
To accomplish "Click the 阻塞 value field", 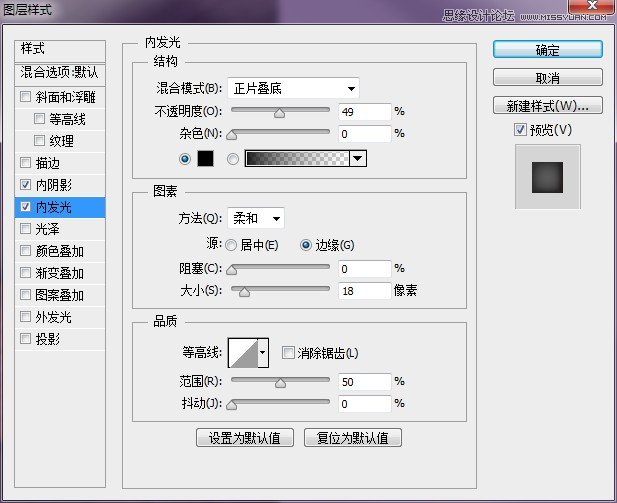I will click(364, 269).
